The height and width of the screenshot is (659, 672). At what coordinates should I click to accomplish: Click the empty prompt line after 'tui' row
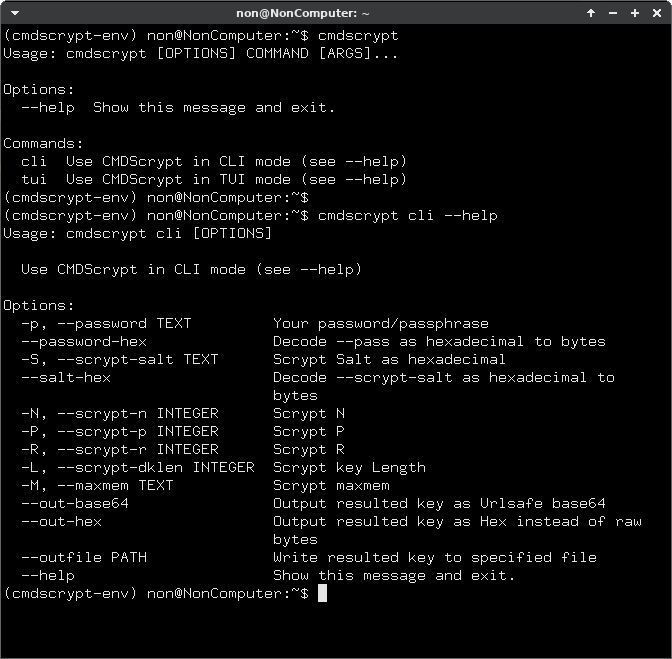coord(156,198)
